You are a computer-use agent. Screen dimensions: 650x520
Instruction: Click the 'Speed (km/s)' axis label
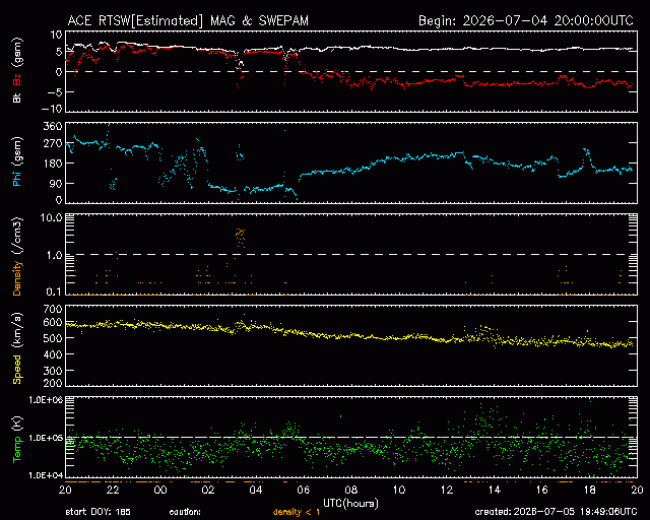(x=17, y=348)
